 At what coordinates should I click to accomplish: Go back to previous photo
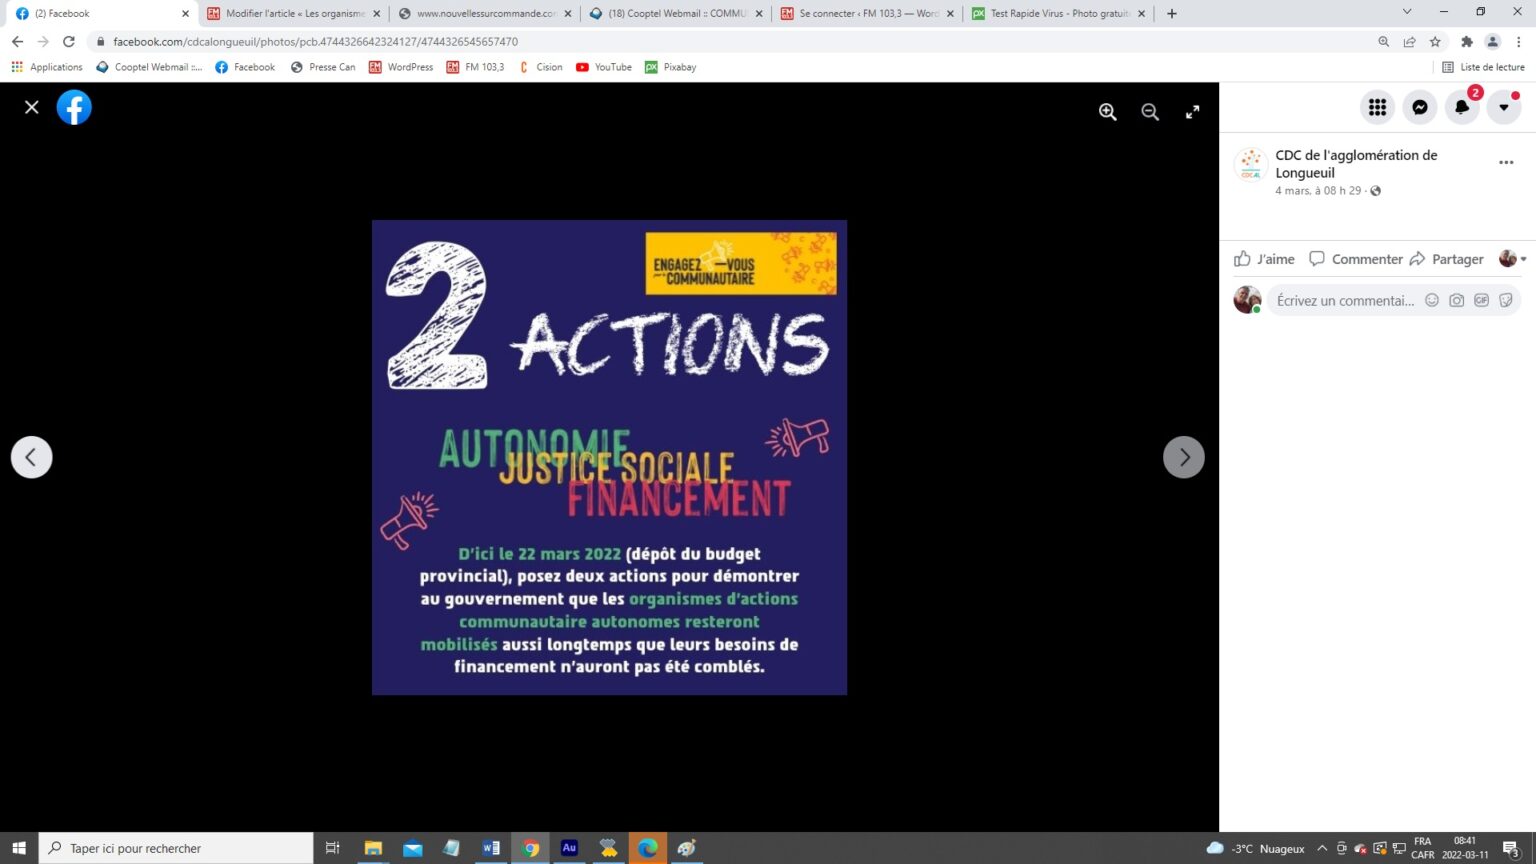tap(32, 457)
